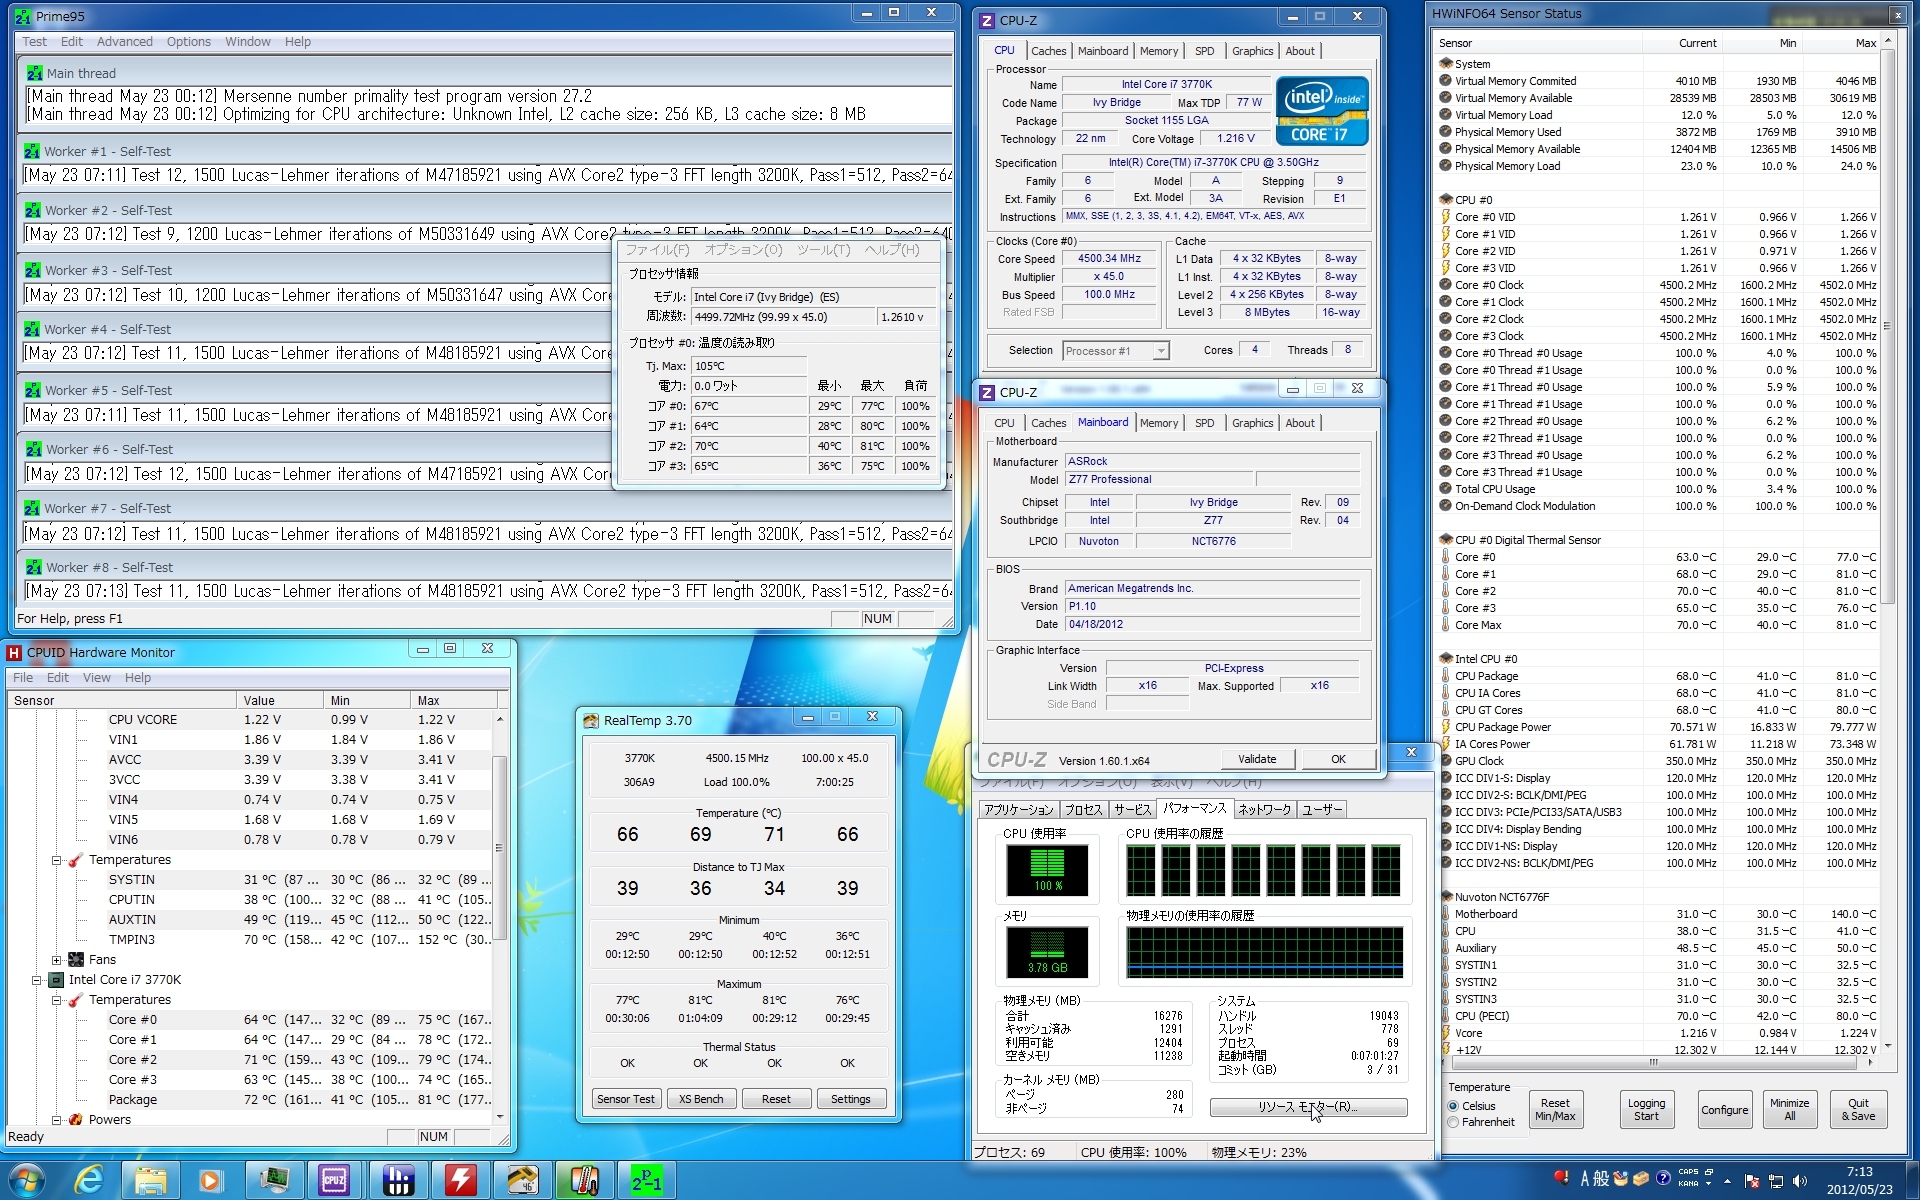Open the Prime95 taskbar icon
The width and height of the screenshot is (1920, 1200).
coord(646,1181)
